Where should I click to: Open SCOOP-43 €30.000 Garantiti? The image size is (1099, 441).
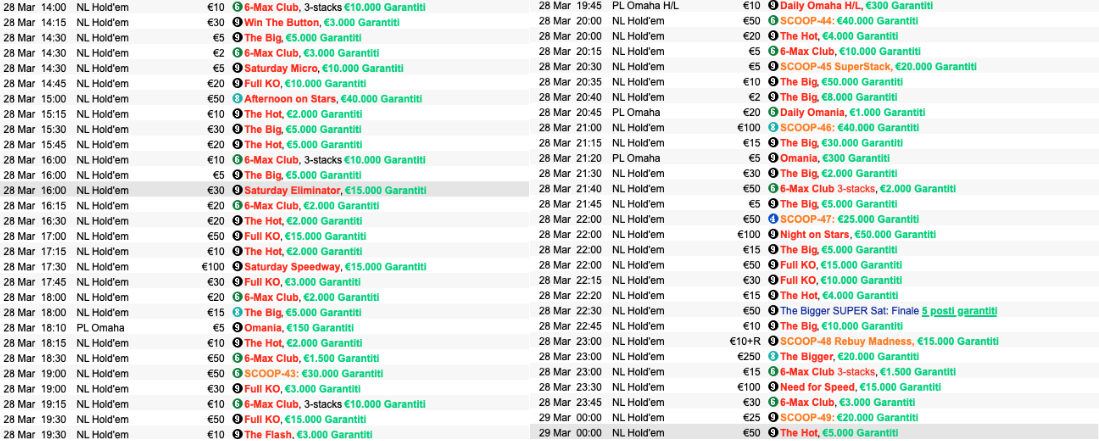tap(314, 374)
